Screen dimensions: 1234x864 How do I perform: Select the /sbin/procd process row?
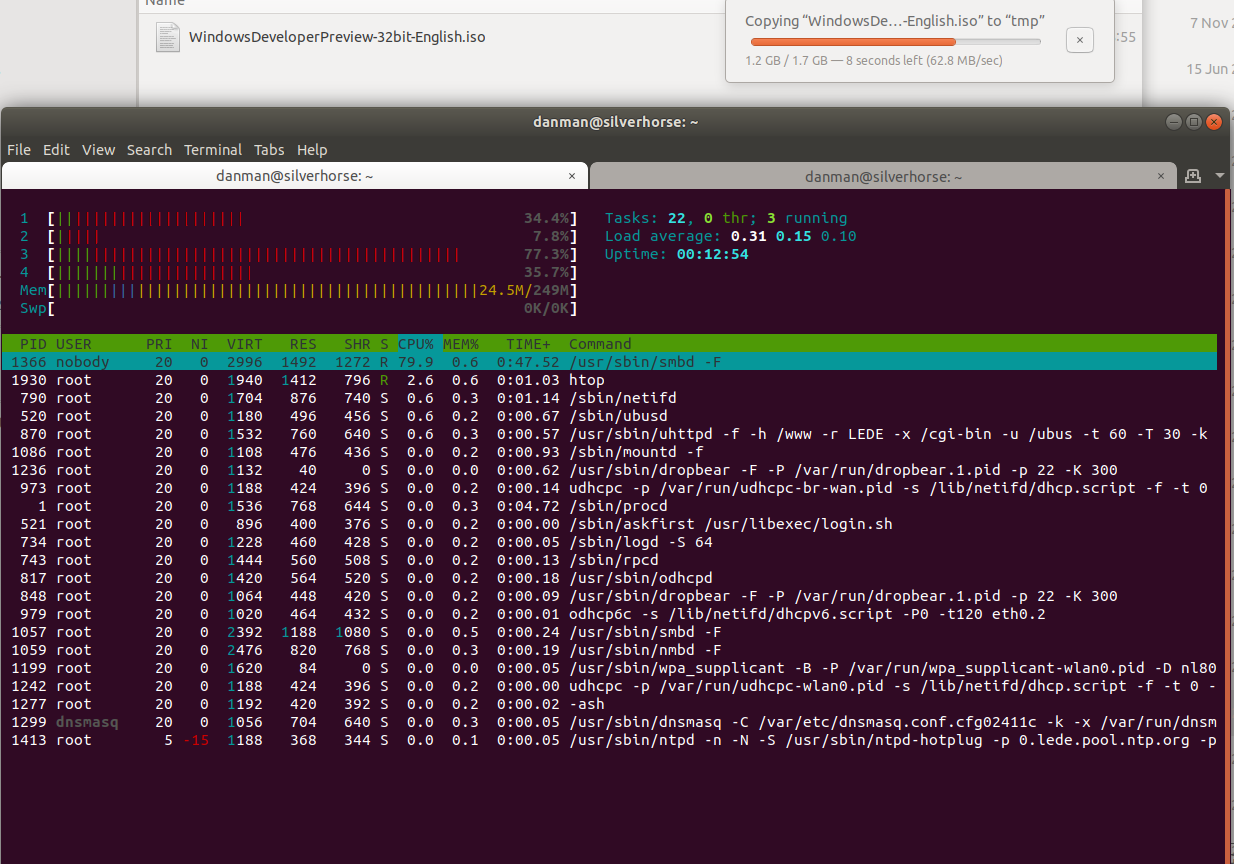click(609, 506)
